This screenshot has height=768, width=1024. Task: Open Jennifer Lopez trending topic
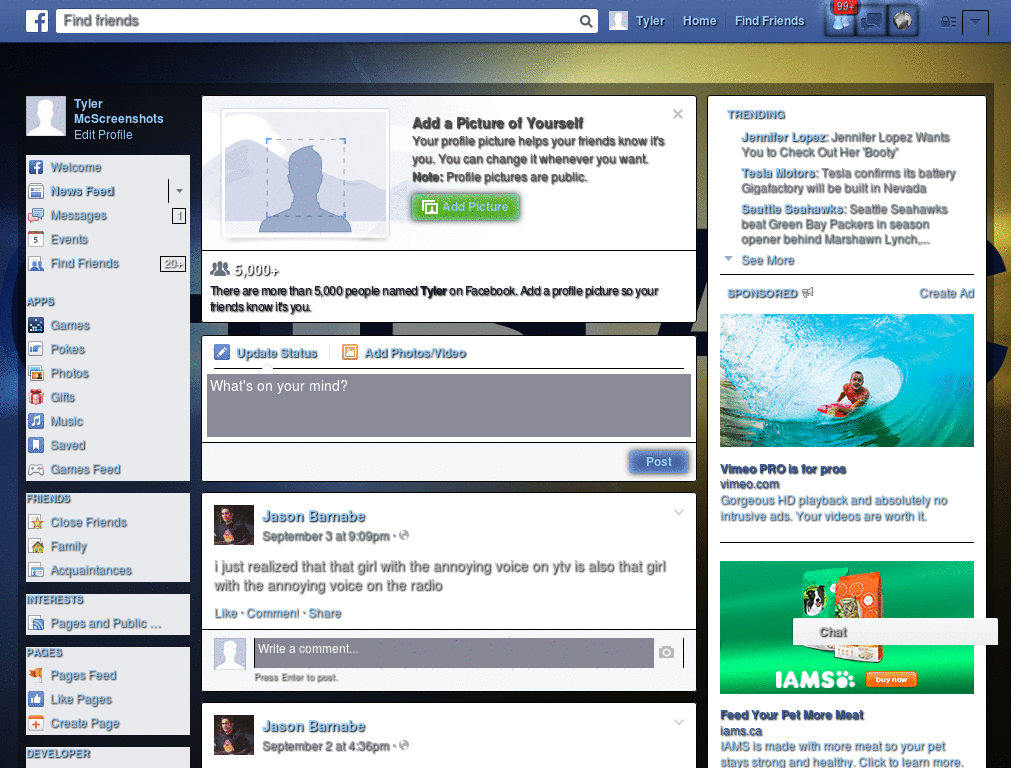point(784,138)
